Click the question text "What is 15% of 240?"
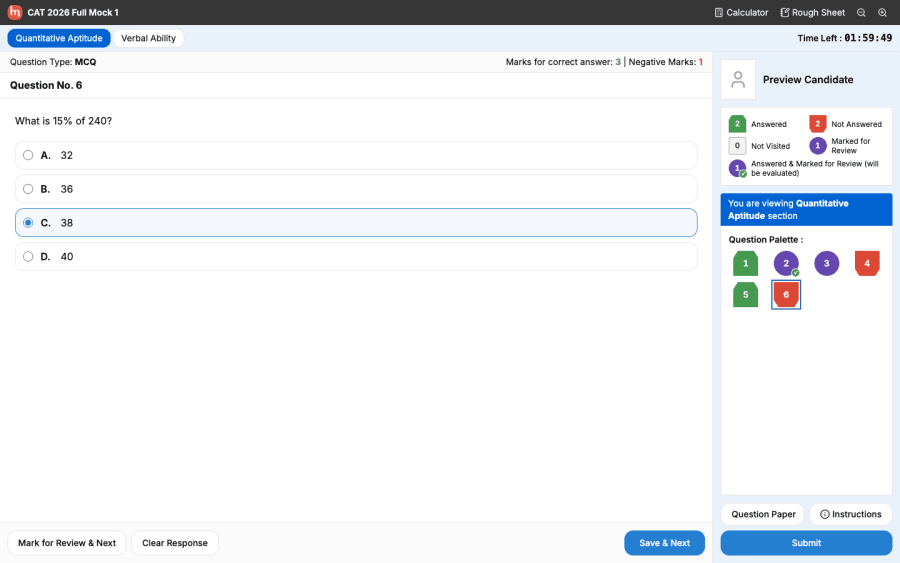Image resolution: width=900 pixels, height=563 pixels. [x=63, y=121]
